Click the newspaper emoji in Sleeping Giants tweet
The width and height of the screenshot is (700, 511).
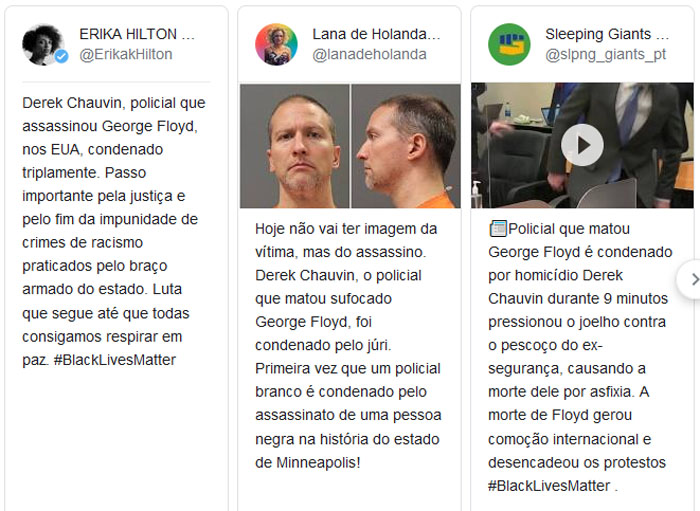(498, 229)
